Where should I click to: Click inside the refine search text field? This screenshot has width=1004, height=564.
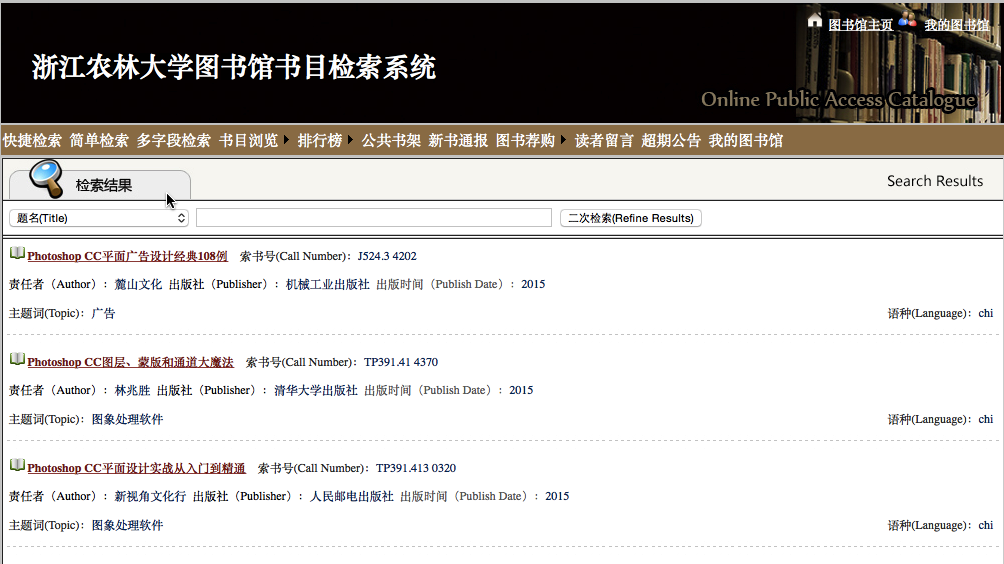click(x=373, y=218)
